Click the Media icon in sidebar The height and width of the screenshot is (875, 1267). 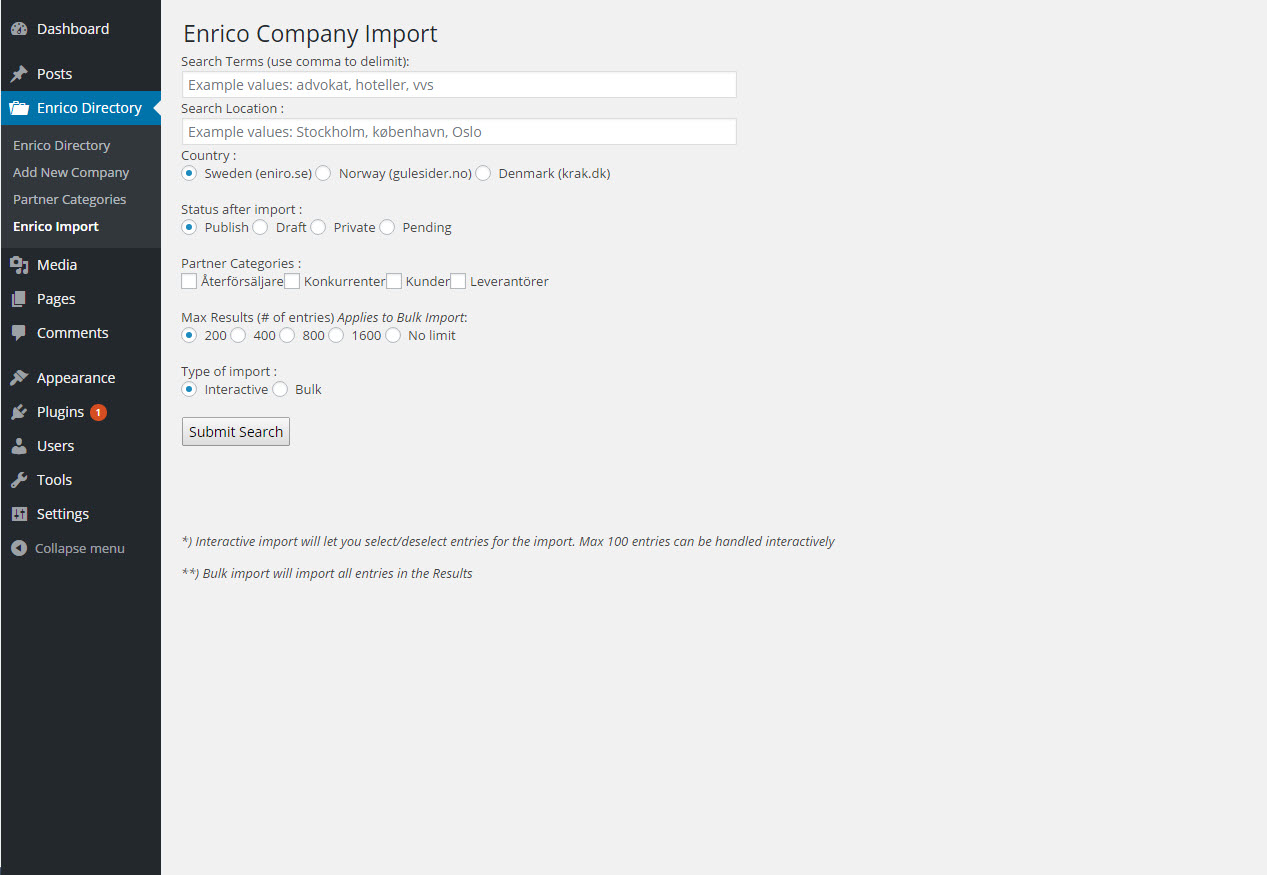tap(19, 265)
